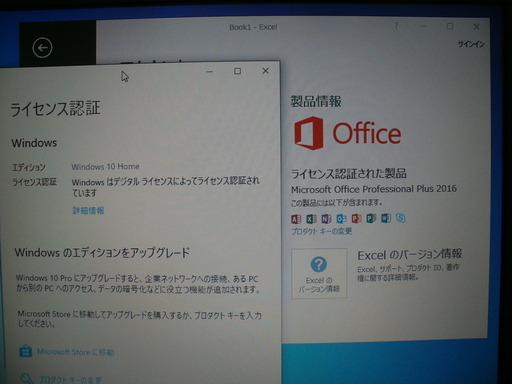512x384 pixels.
Task: Click the green Excel app icon
Action: pyautogui.click(x=311, y=219)
